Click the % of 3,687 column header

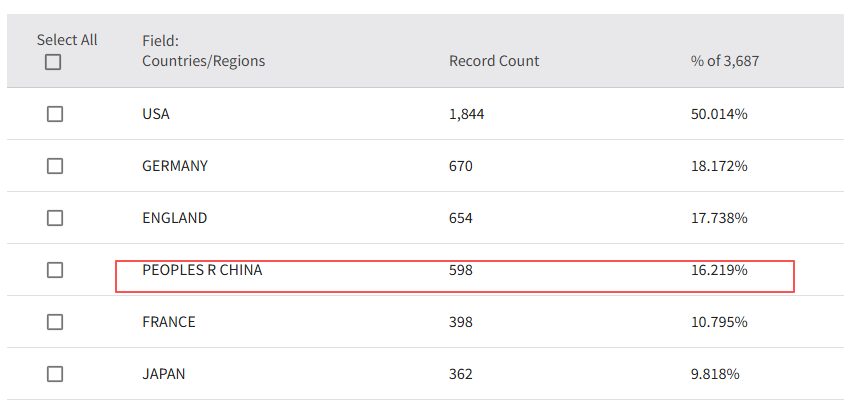tap(725, 61)
